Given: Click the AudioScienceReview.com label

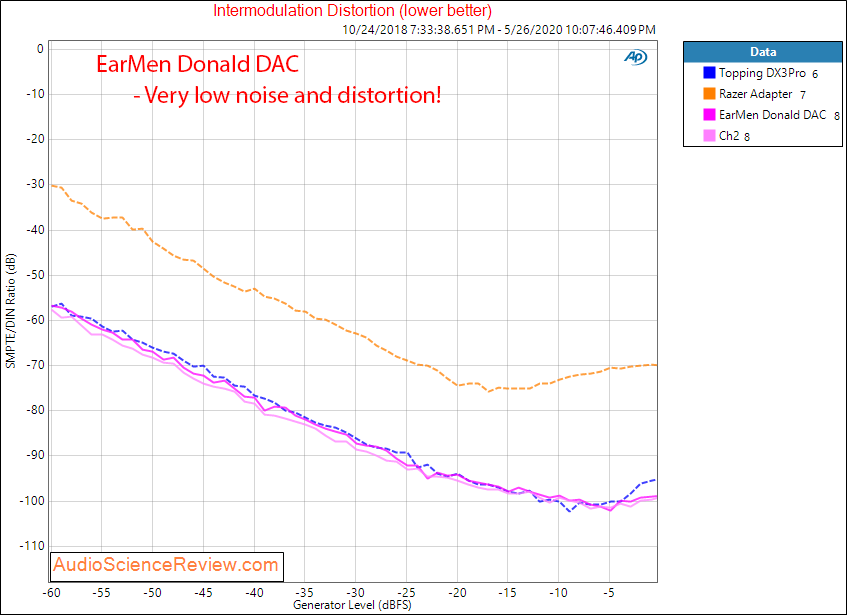Looking at the screenshot, I should pos(166,565).
